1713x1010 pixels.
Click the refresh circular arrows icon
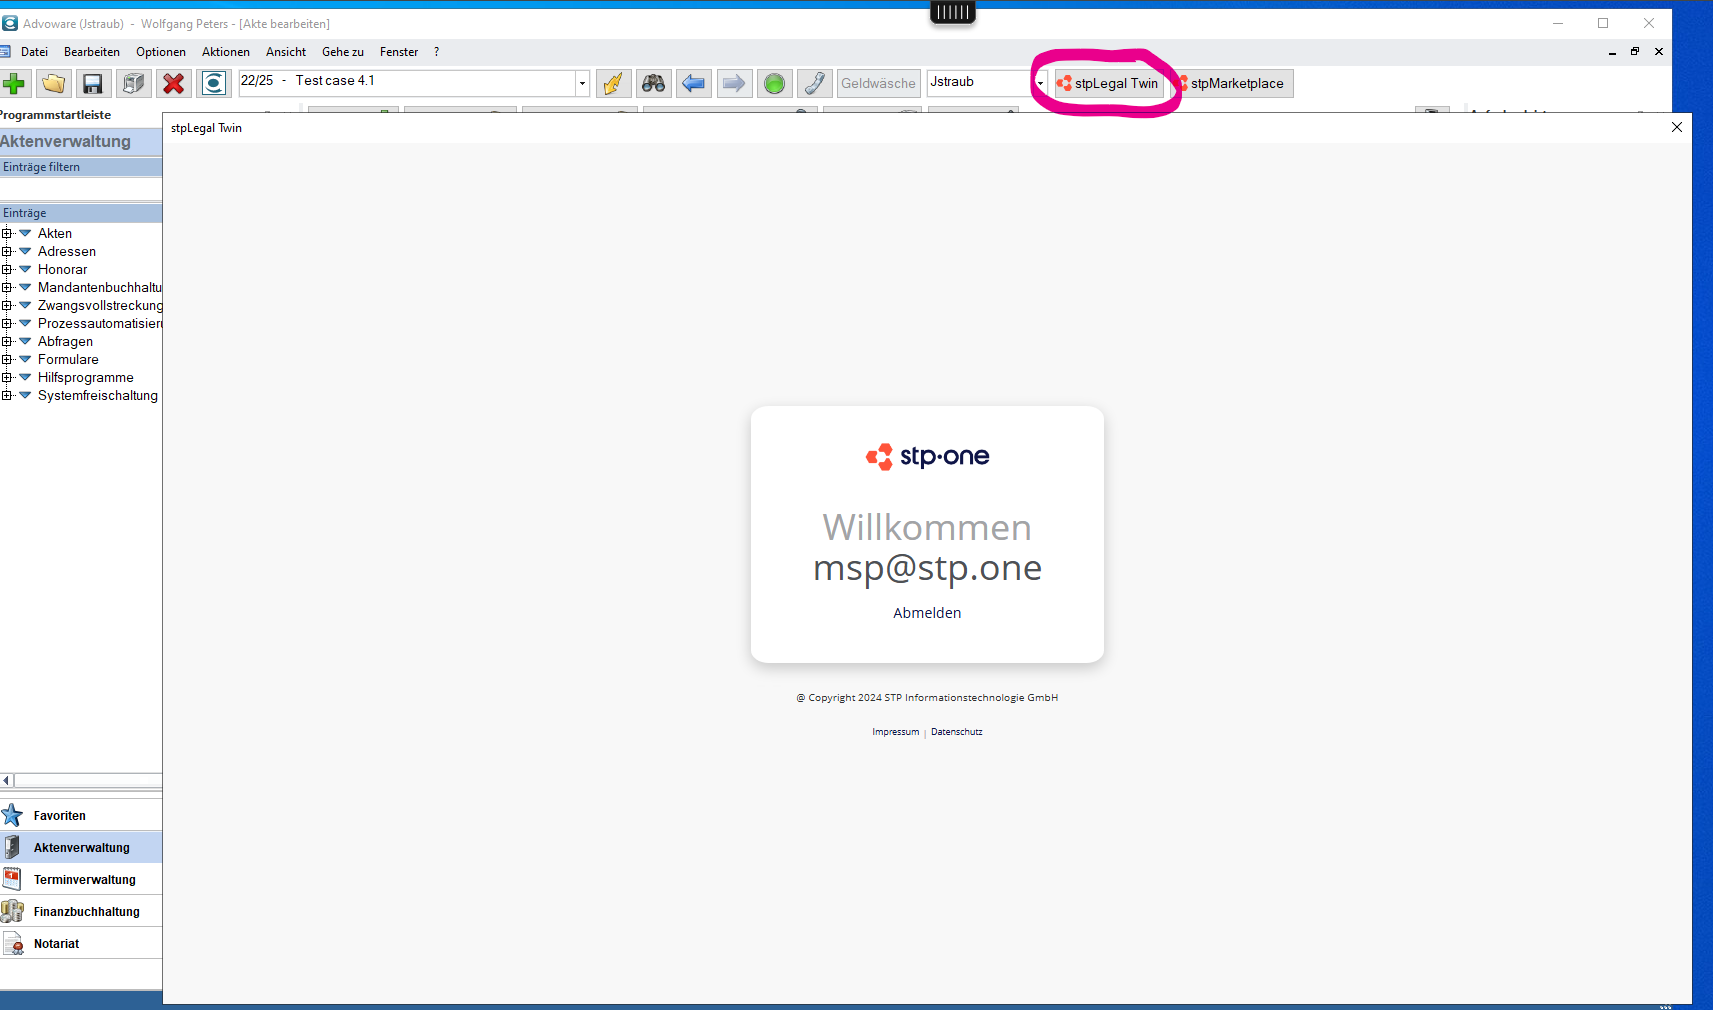click(214, 84)
